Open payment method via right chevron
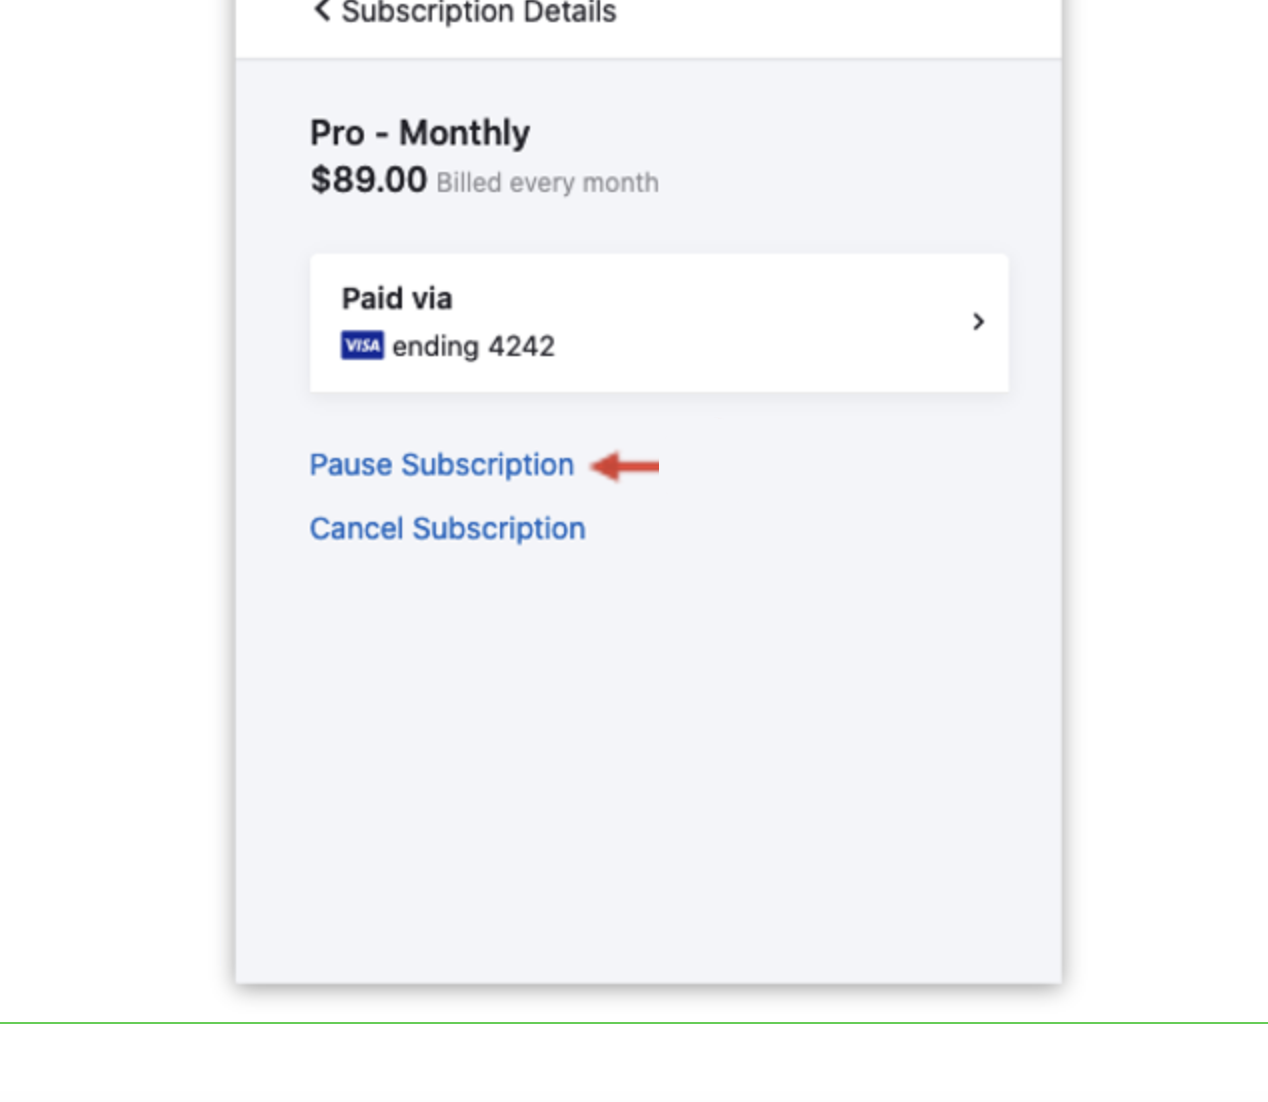The width and height of the screenshot is (1268, 1102). tap(978, 322)
